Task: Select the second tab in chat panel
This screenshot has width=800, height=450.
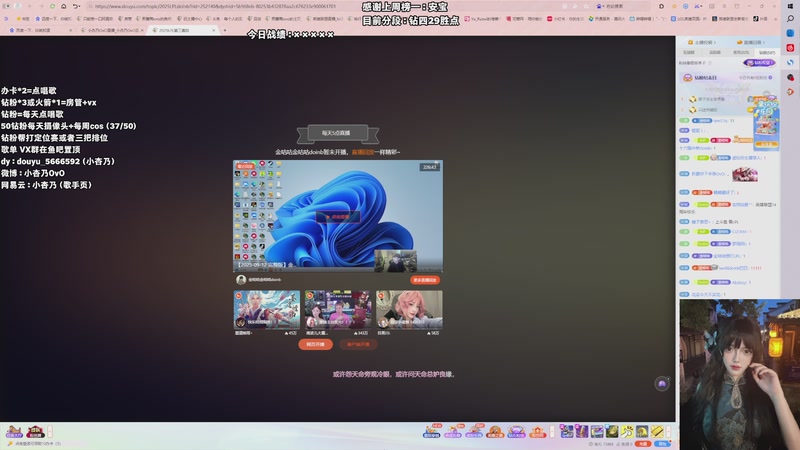Action: (715, 53)
